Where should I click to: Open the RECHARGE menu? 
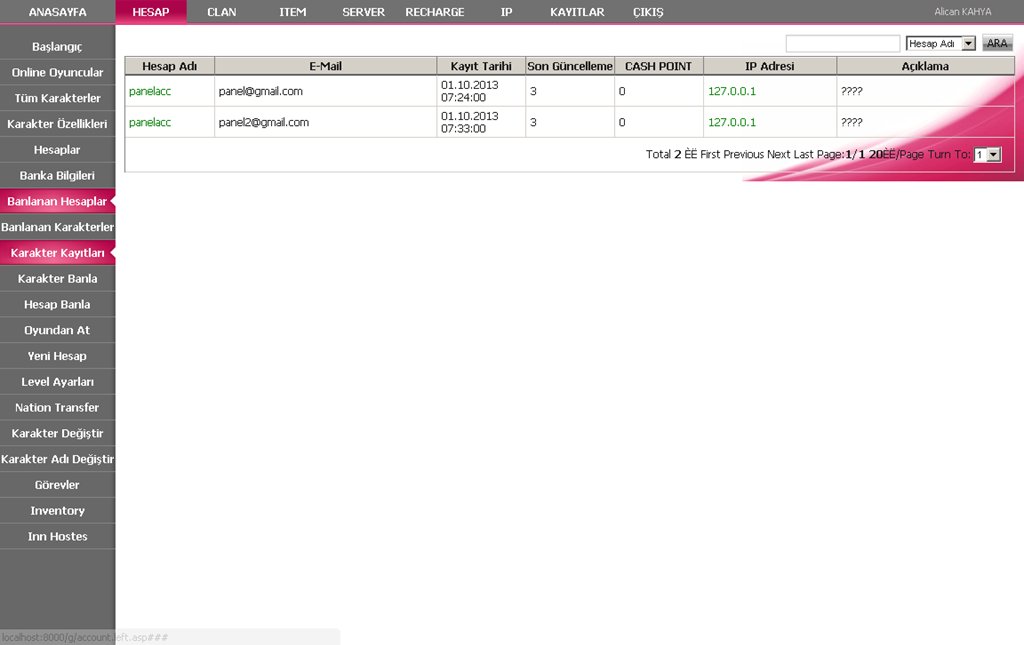pyautogui.click(x=435, y=12)
